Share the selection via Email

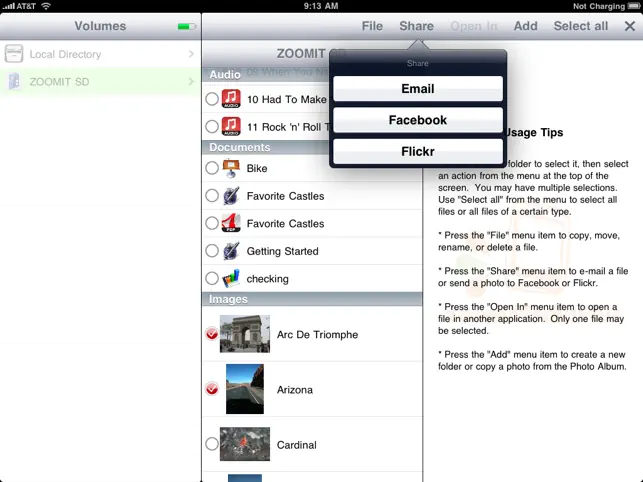pyautogui.click(x=418, y=89)
